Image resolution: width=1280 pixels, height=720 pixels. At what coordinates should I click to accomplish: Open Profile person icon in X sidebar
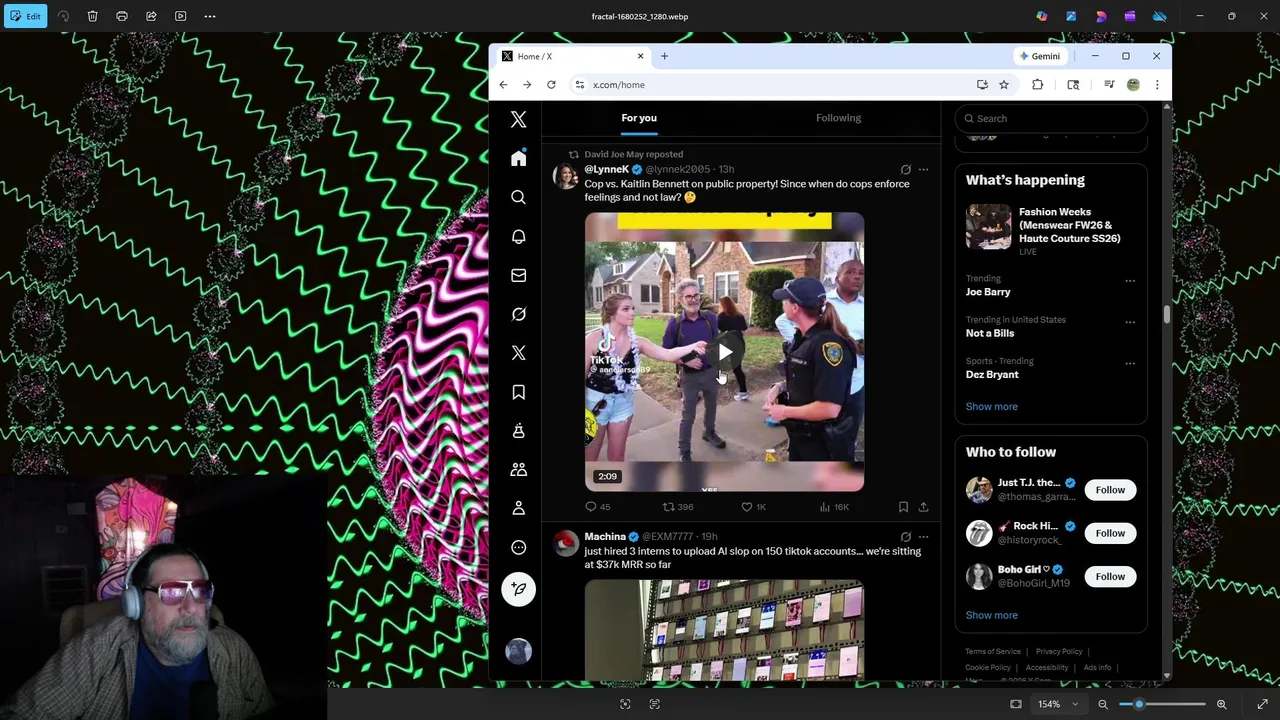tap(518, 508)
